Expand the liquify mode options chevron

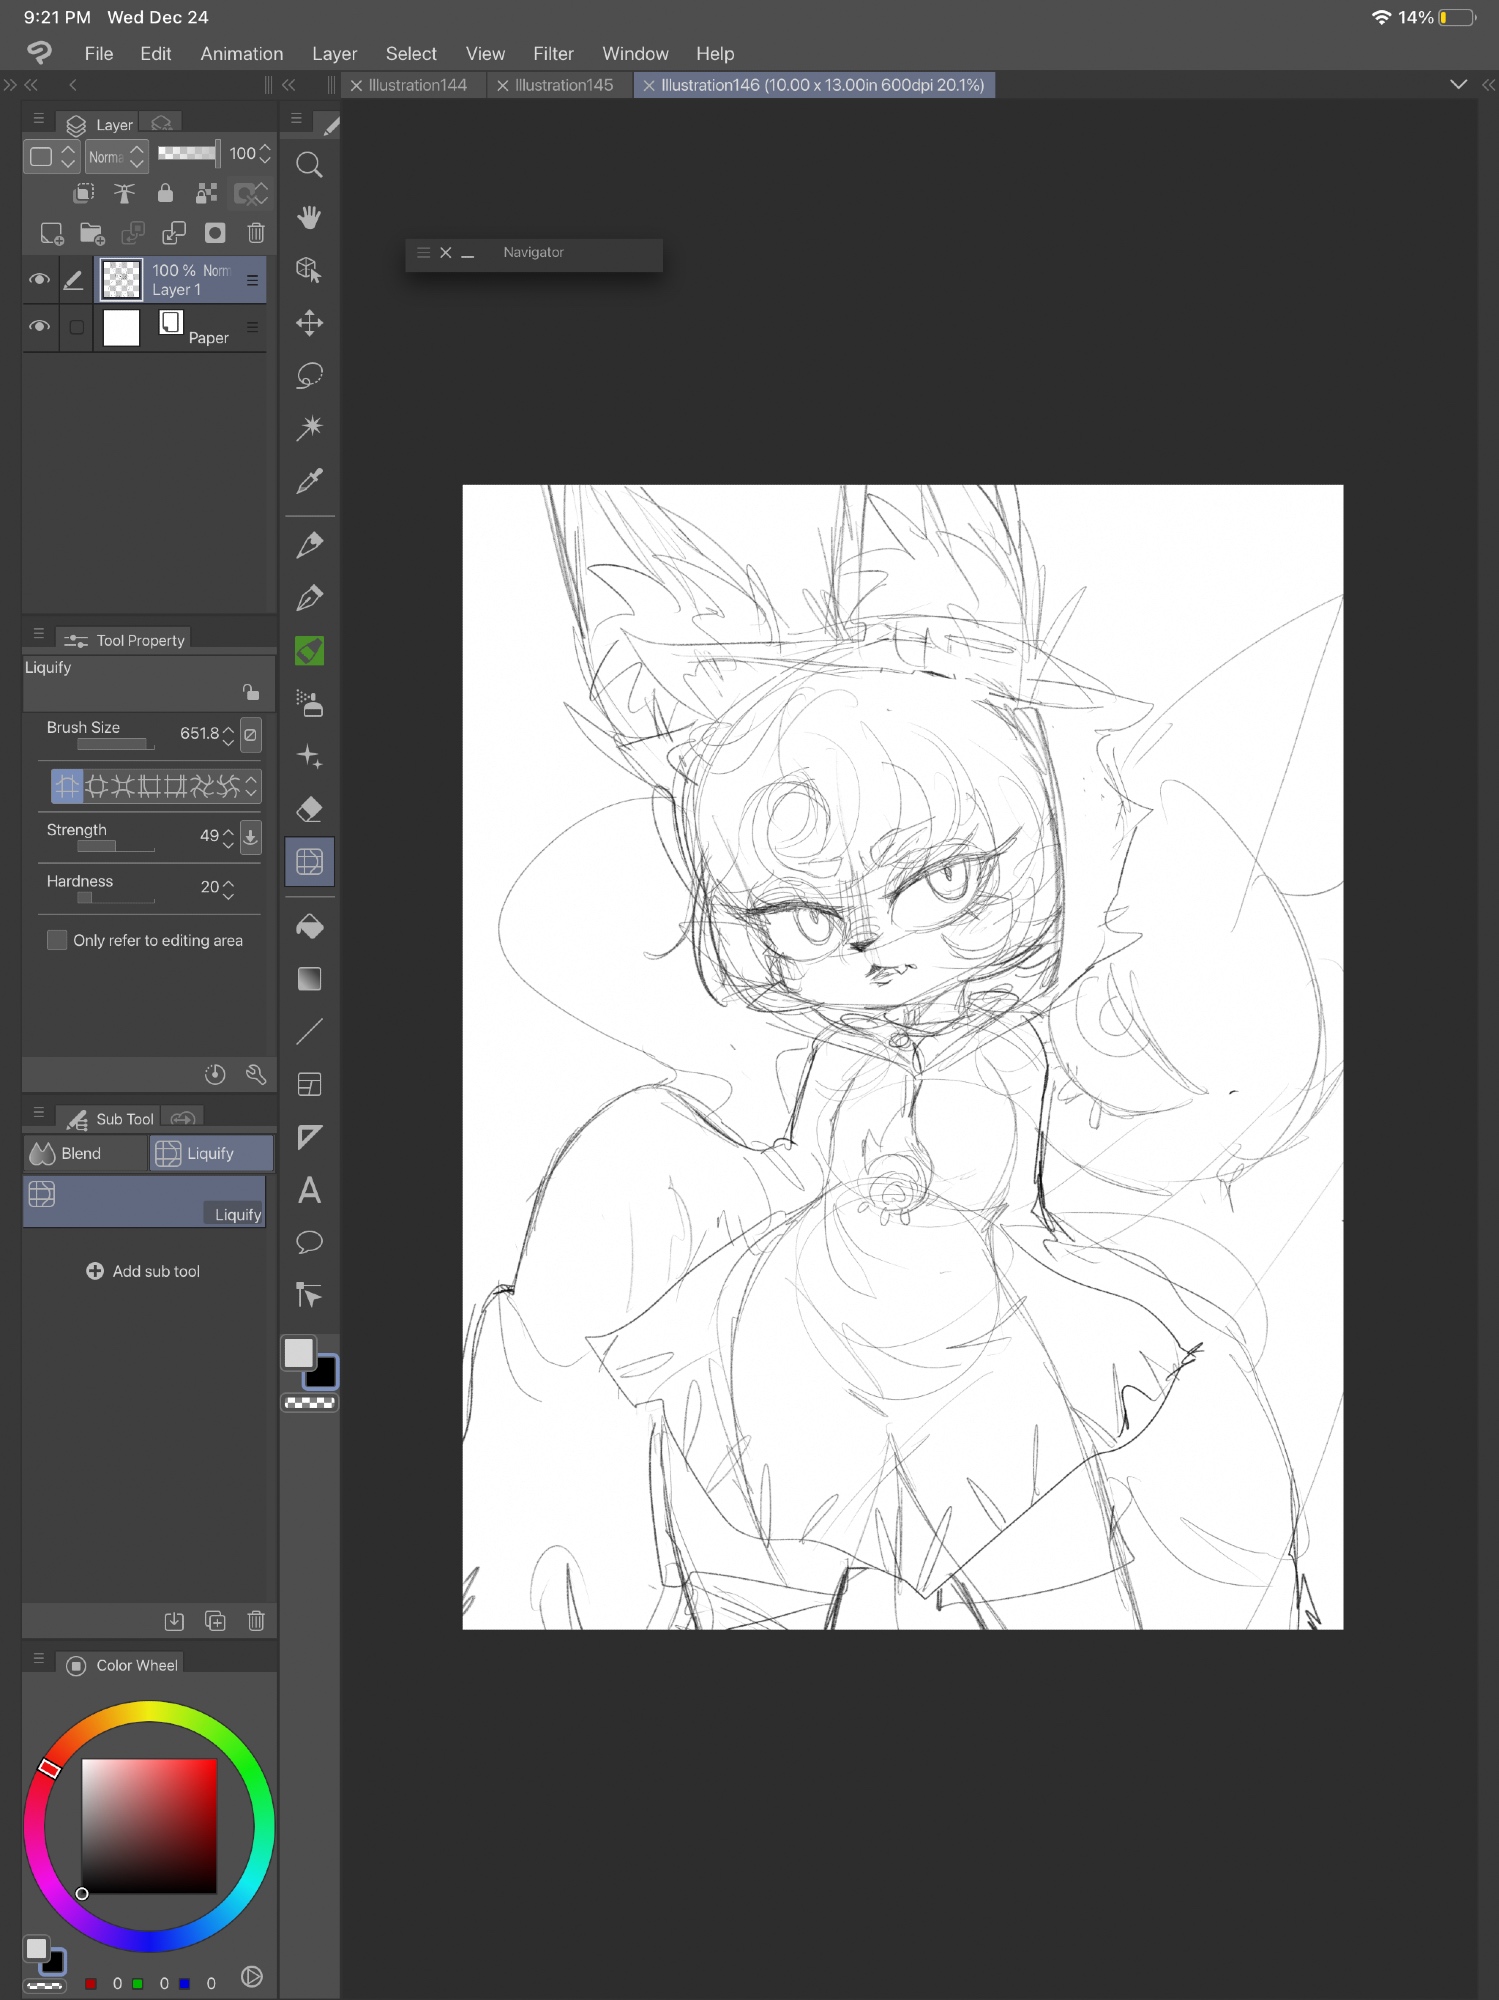pyautogui.click(x=252, y=786)
